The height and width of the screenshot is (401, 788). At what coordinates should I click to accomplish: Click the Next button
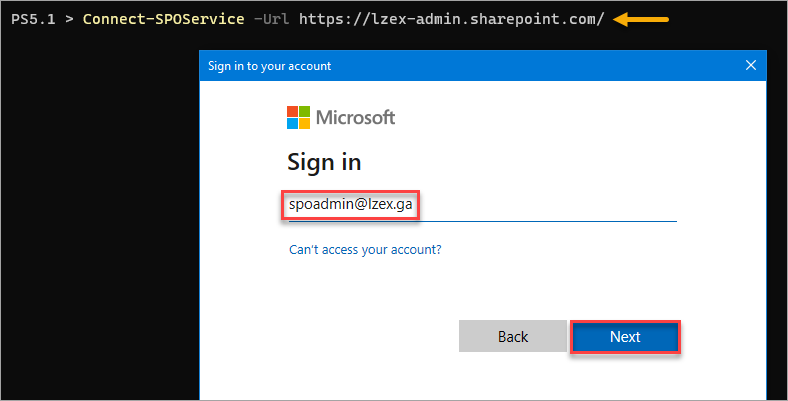pos(625,337)
